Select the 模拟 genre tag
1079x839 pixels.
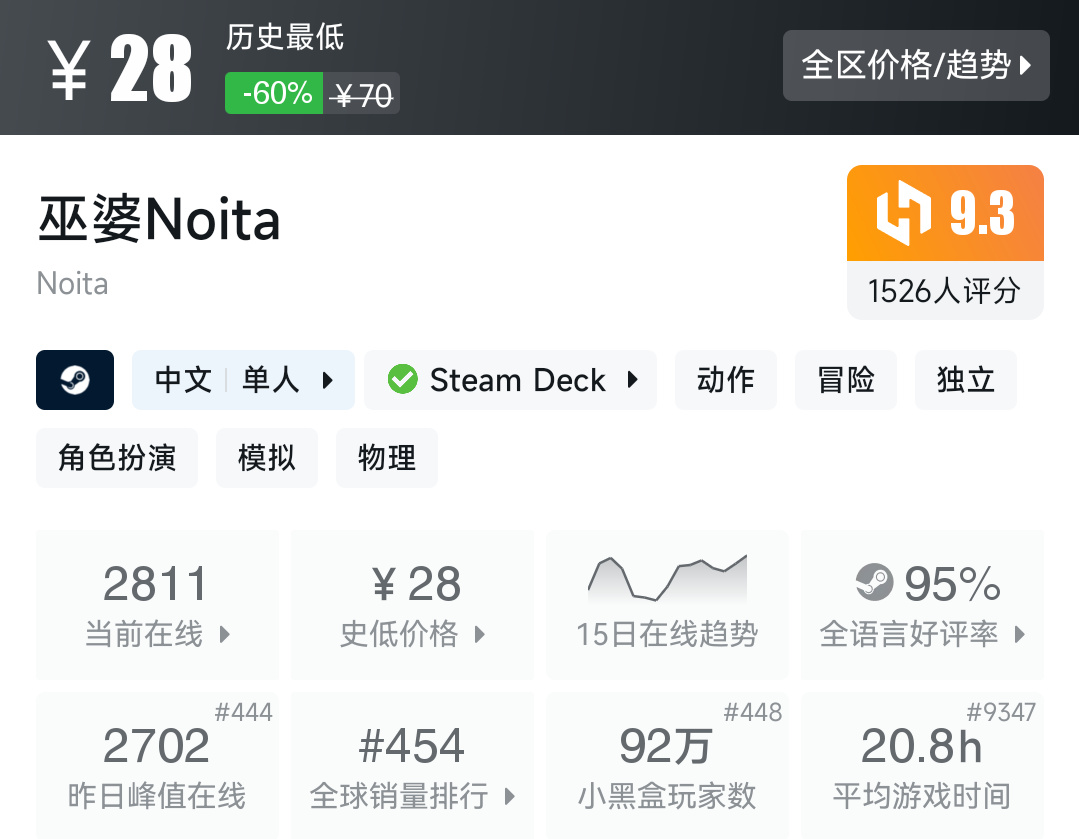(267, 458)
